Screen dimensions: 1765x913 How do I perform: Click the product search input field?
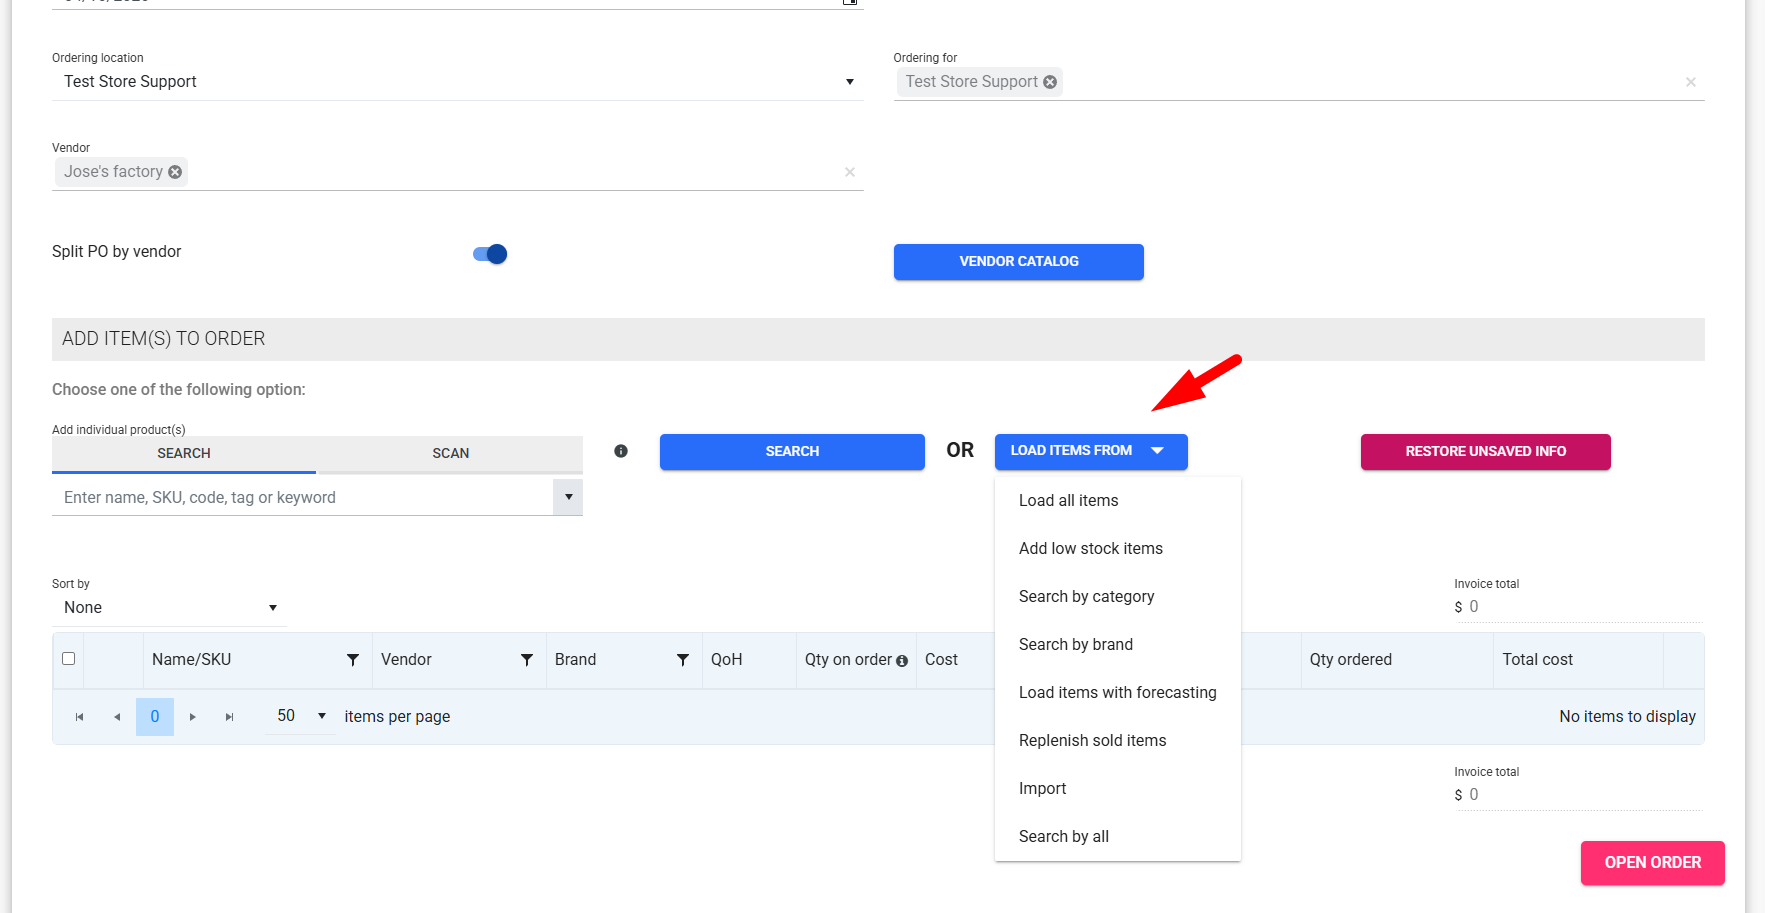coord(302,498)
